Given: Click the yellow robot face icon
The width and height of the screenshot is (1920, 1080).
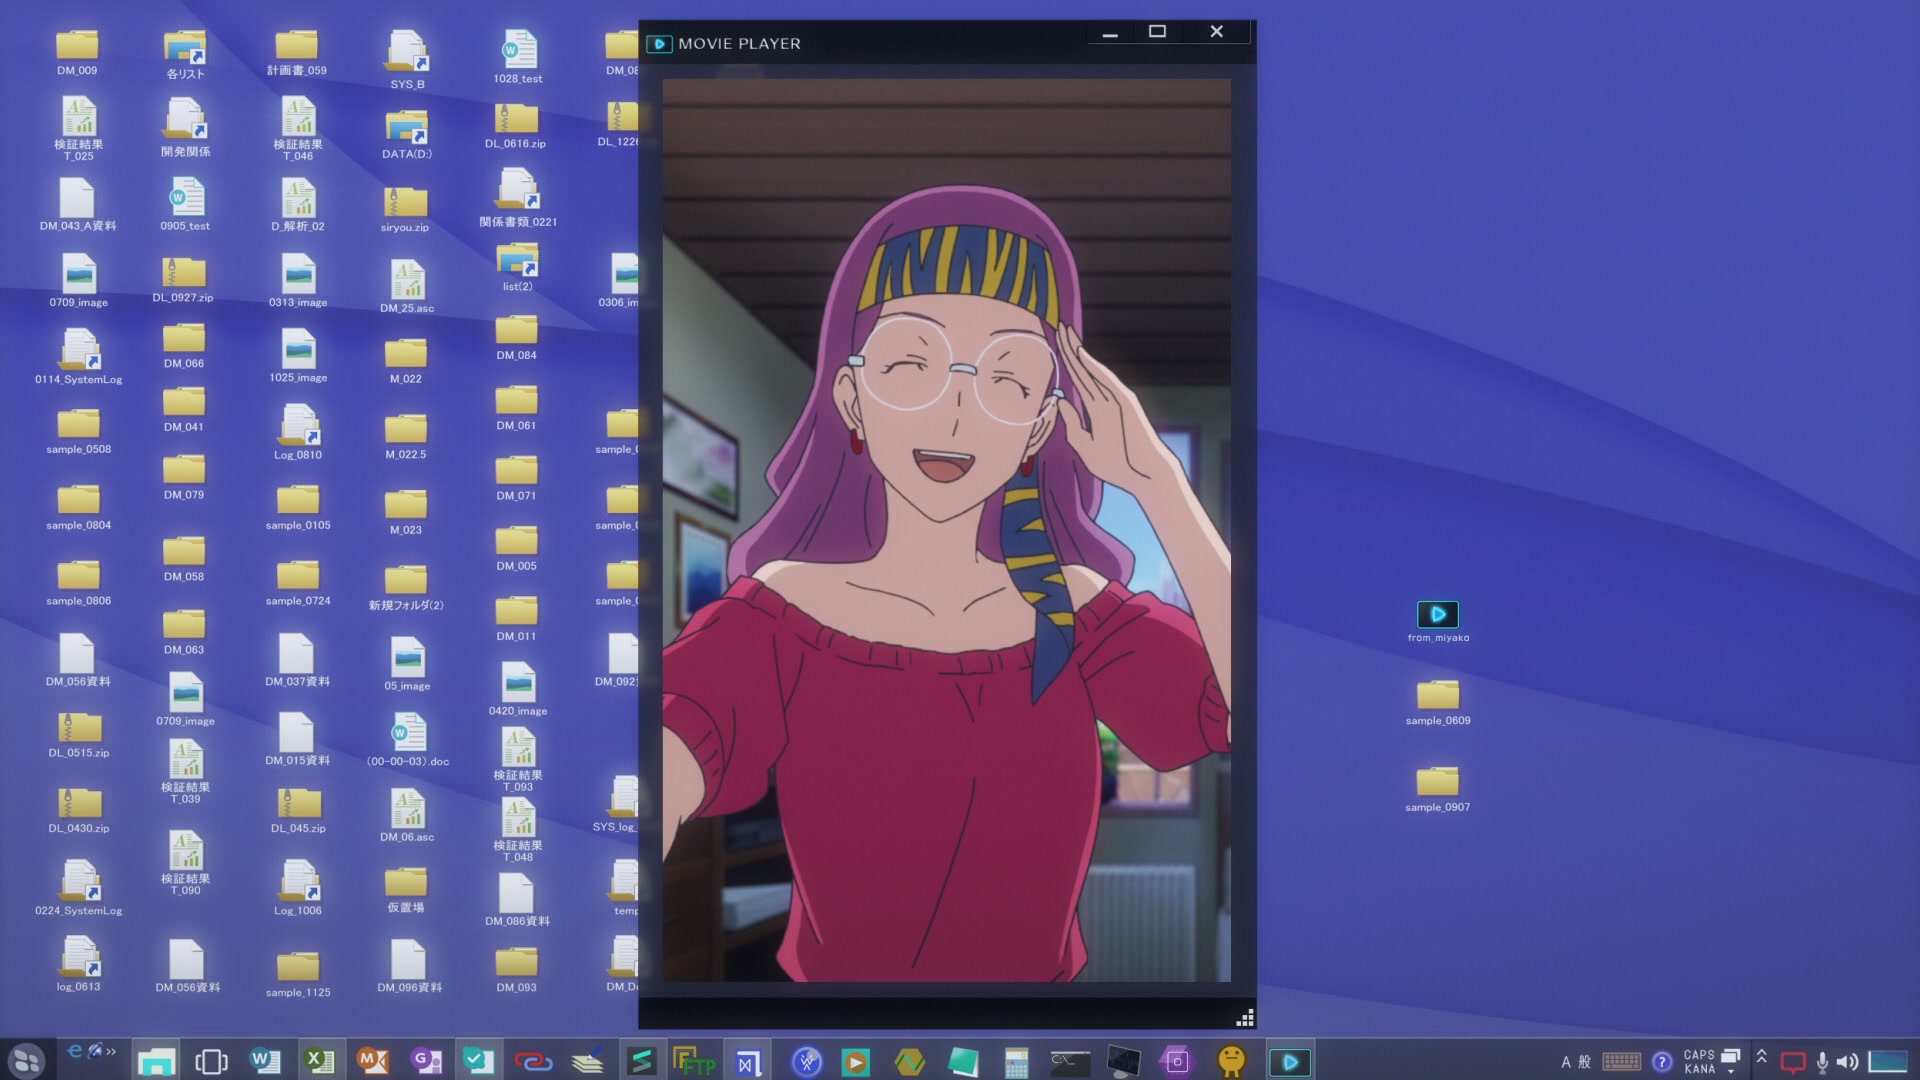Looking at the screenshot, I should [1232, 1061].
